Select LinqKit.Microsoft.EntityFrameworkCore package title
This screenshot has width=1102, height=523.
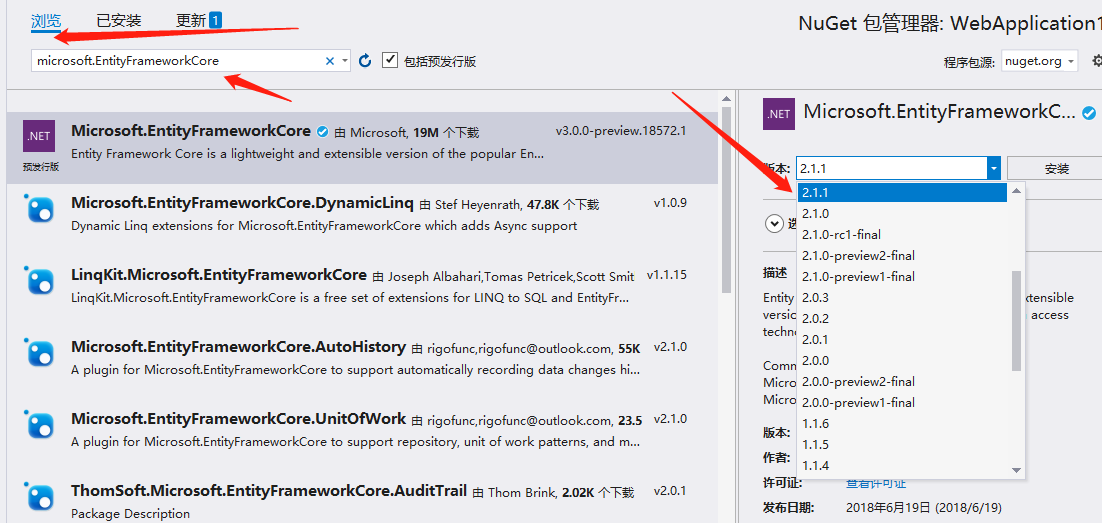219,275
